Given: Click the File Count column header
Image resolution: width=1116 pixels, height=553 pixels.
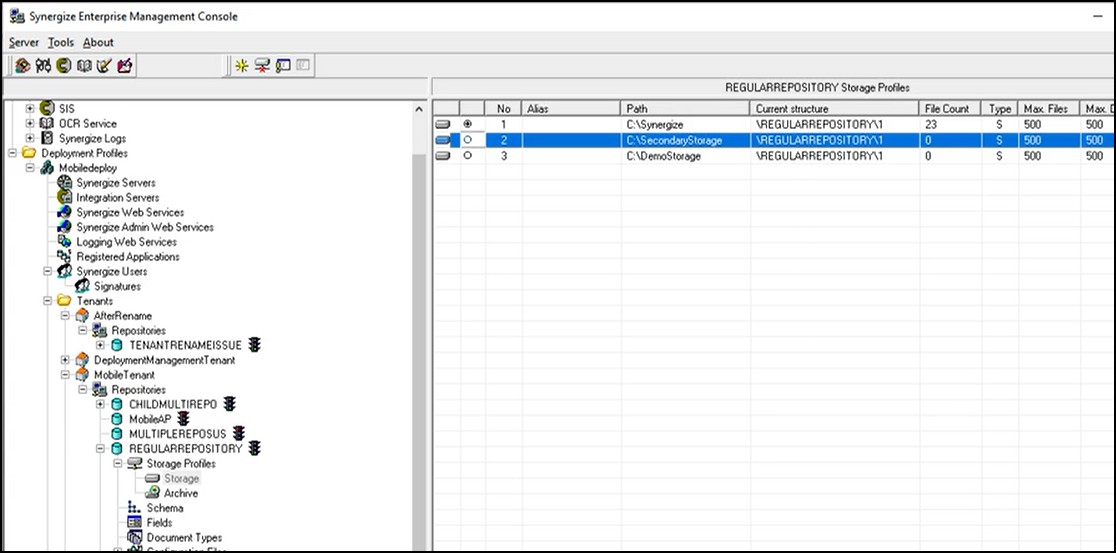Looking at the screenshot, I should pos(946,108).
